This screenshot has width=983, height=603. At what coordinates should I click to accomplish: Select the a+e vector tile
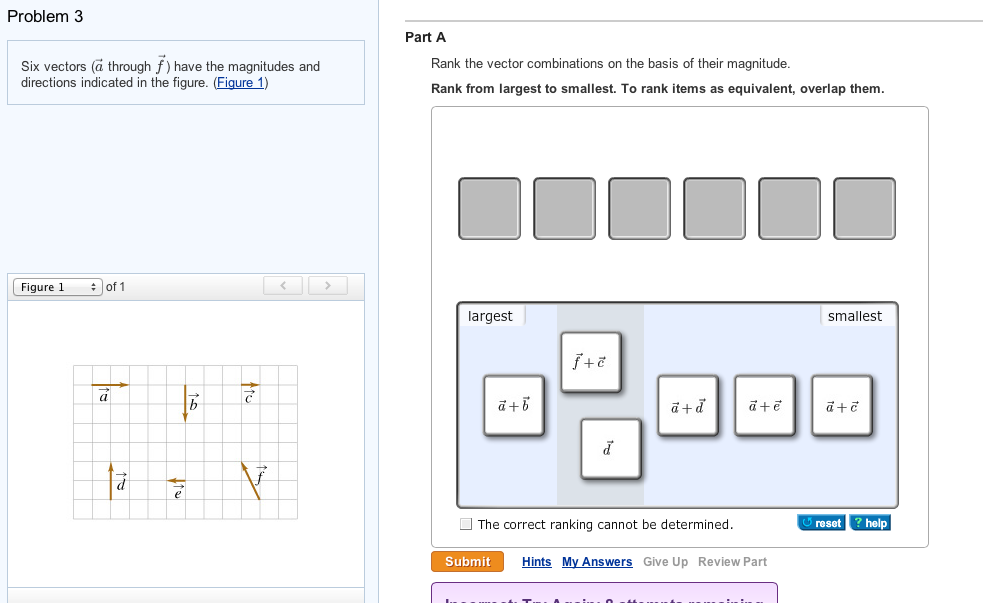click(765, 405)
